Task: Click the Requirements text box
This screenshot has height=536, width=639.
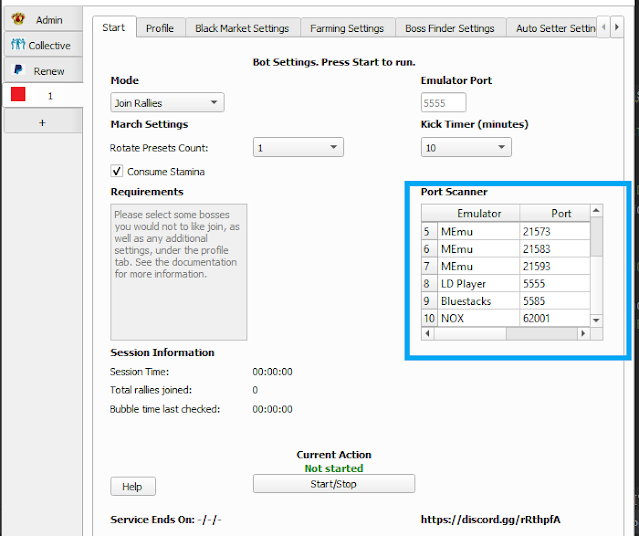Action: pos(178,272)
